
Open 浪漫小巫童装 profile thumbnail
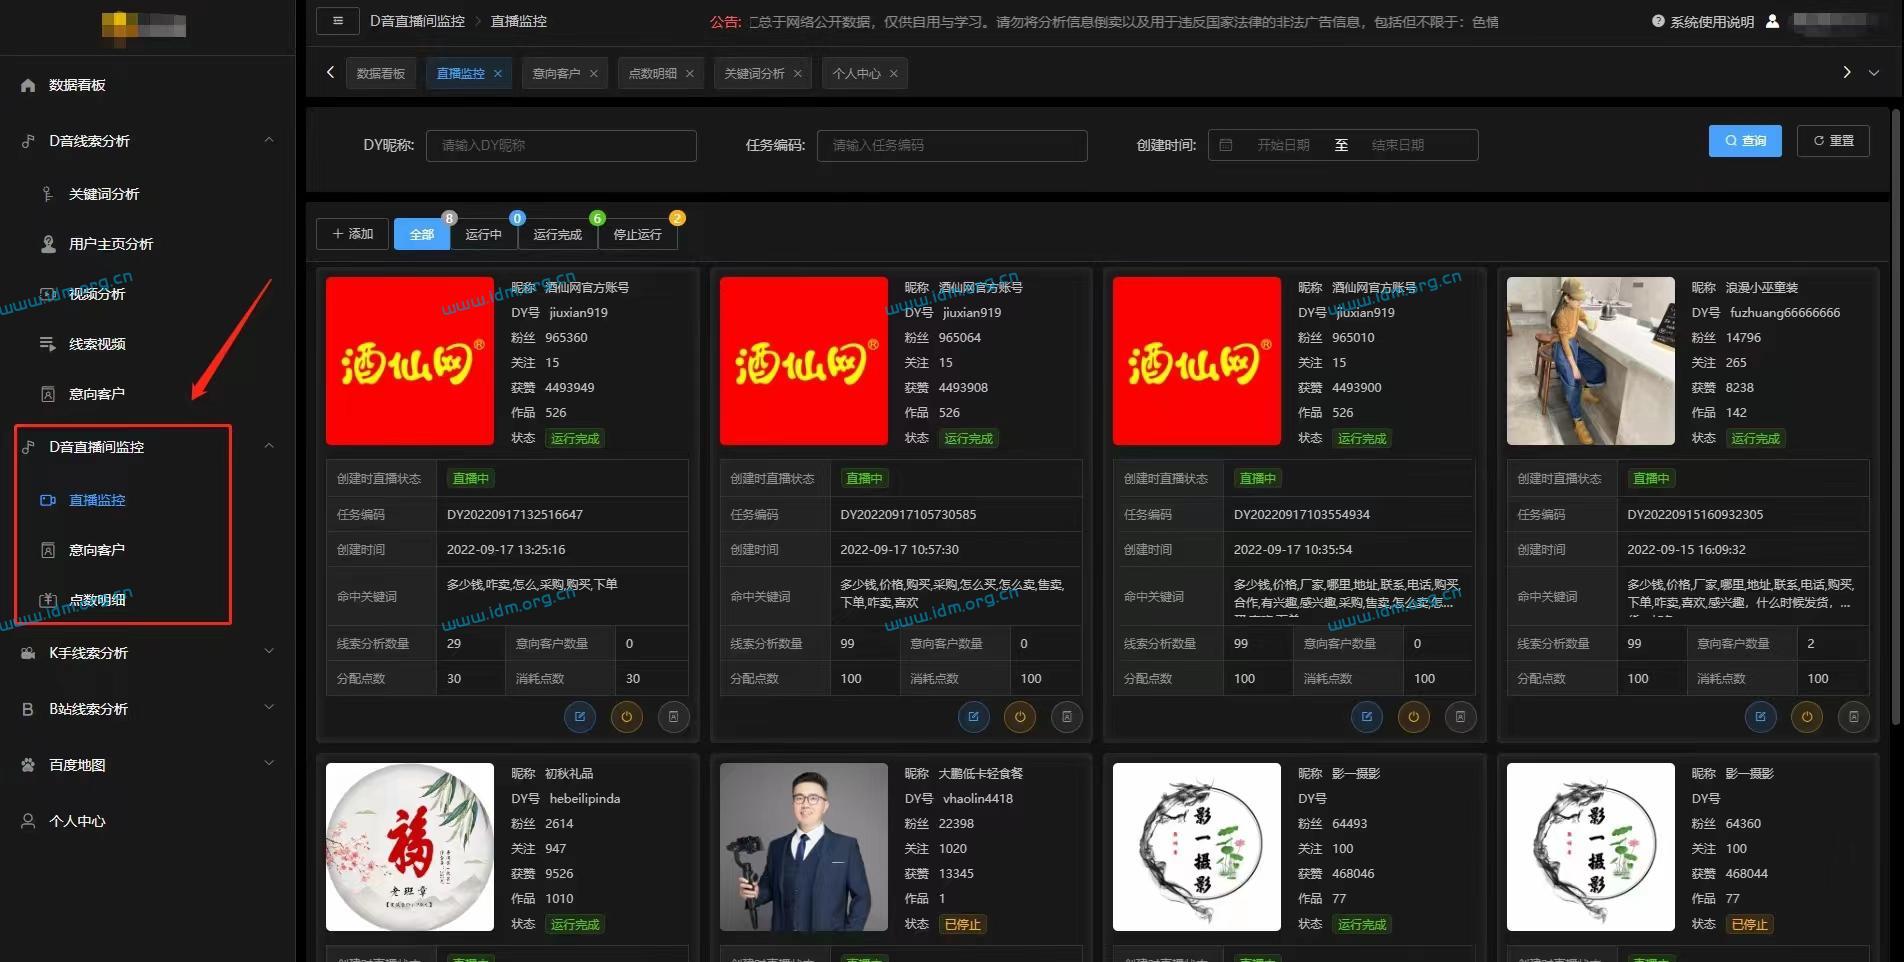point(1590,361)
